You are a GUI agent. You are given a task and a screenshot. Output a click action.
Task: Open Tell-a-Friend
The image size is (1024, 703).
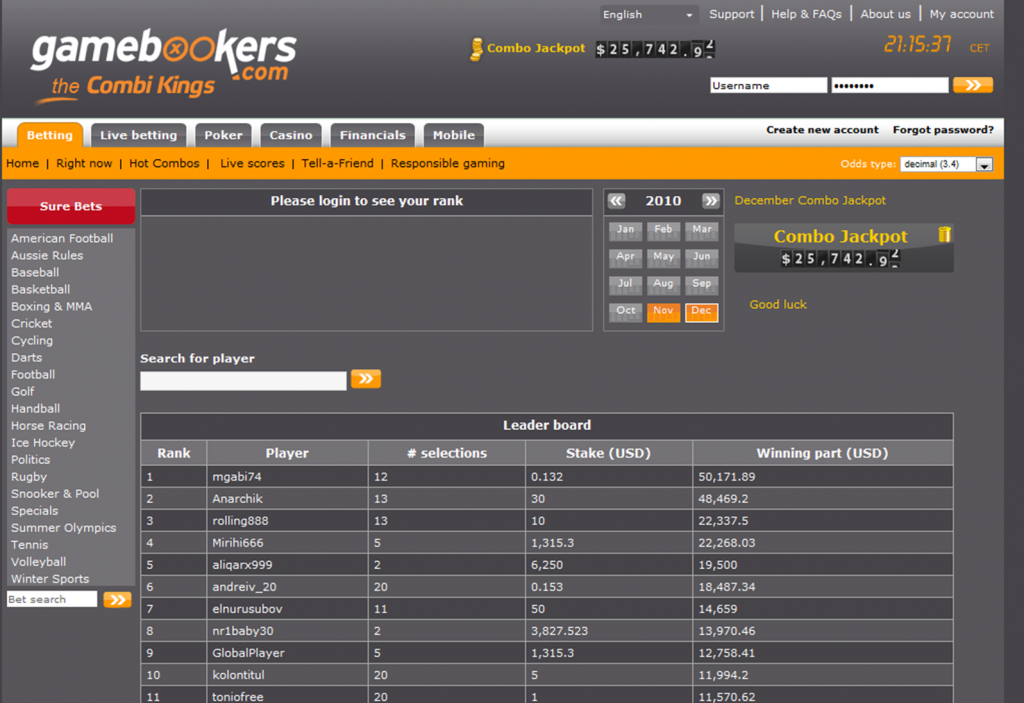338,163
